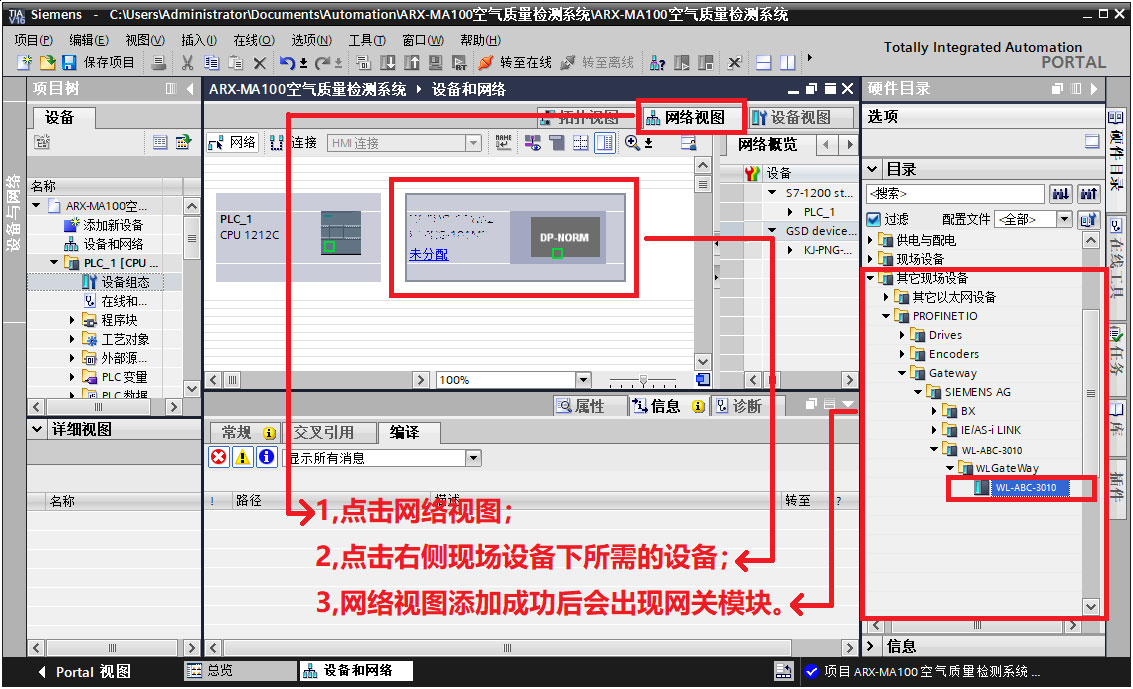Open the 编辑(E) menu
This screenshot has width=1133, height=689.
coord(89,40)
